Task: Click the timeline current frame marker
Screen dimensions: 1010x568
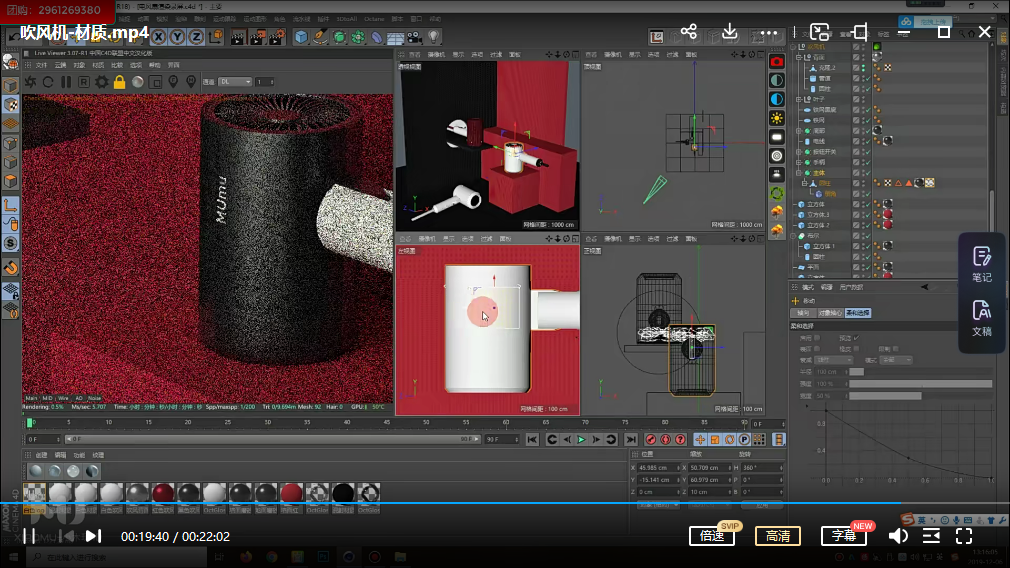Action: [x=30, y=422]
